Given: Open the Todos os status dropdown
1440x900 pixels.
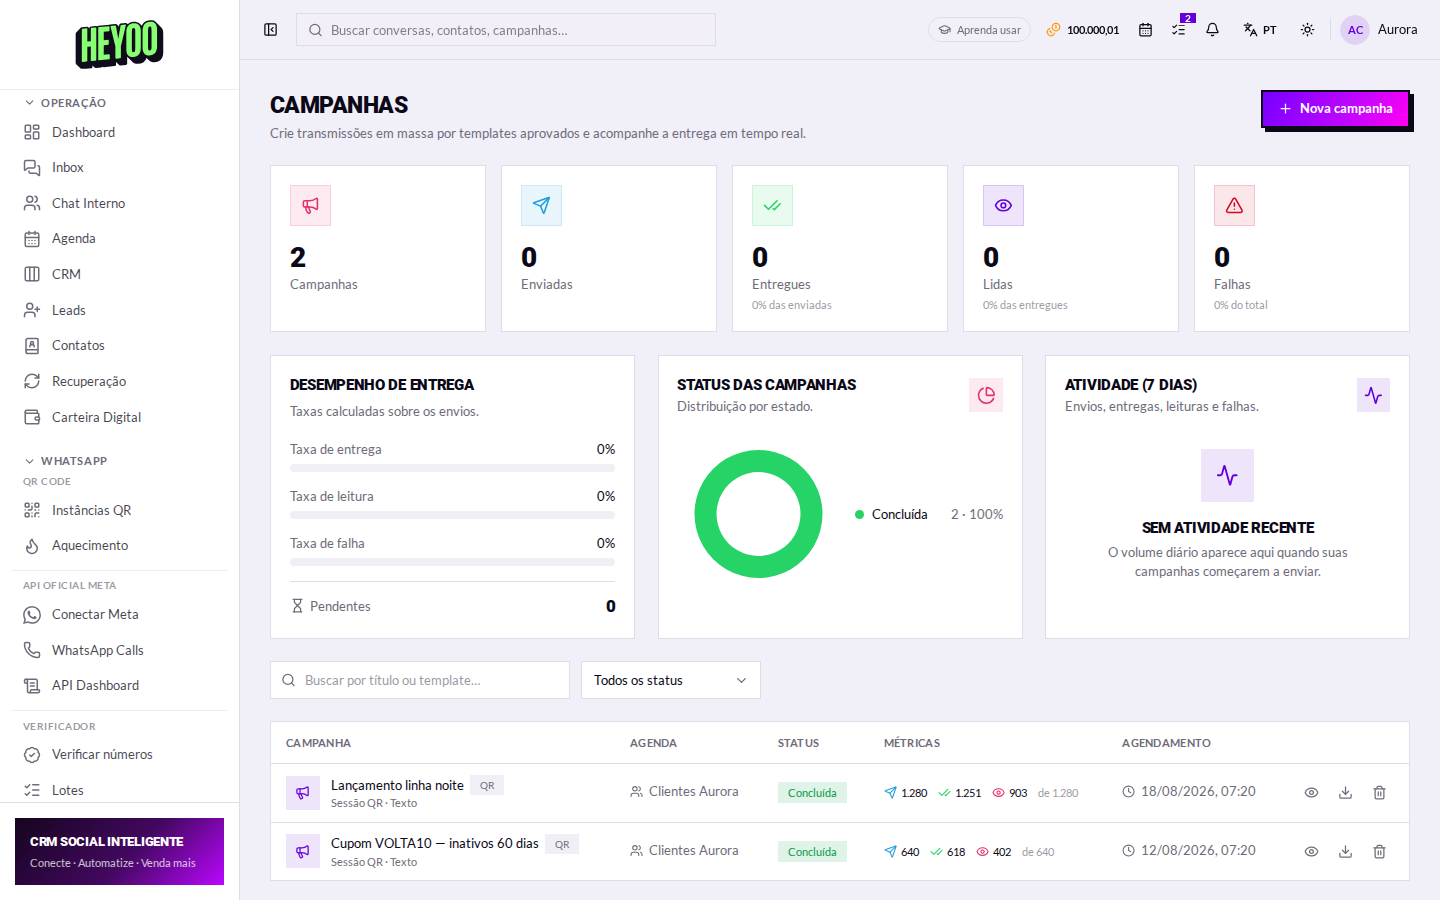Looking at the screenshot, I should coord(671,680).
